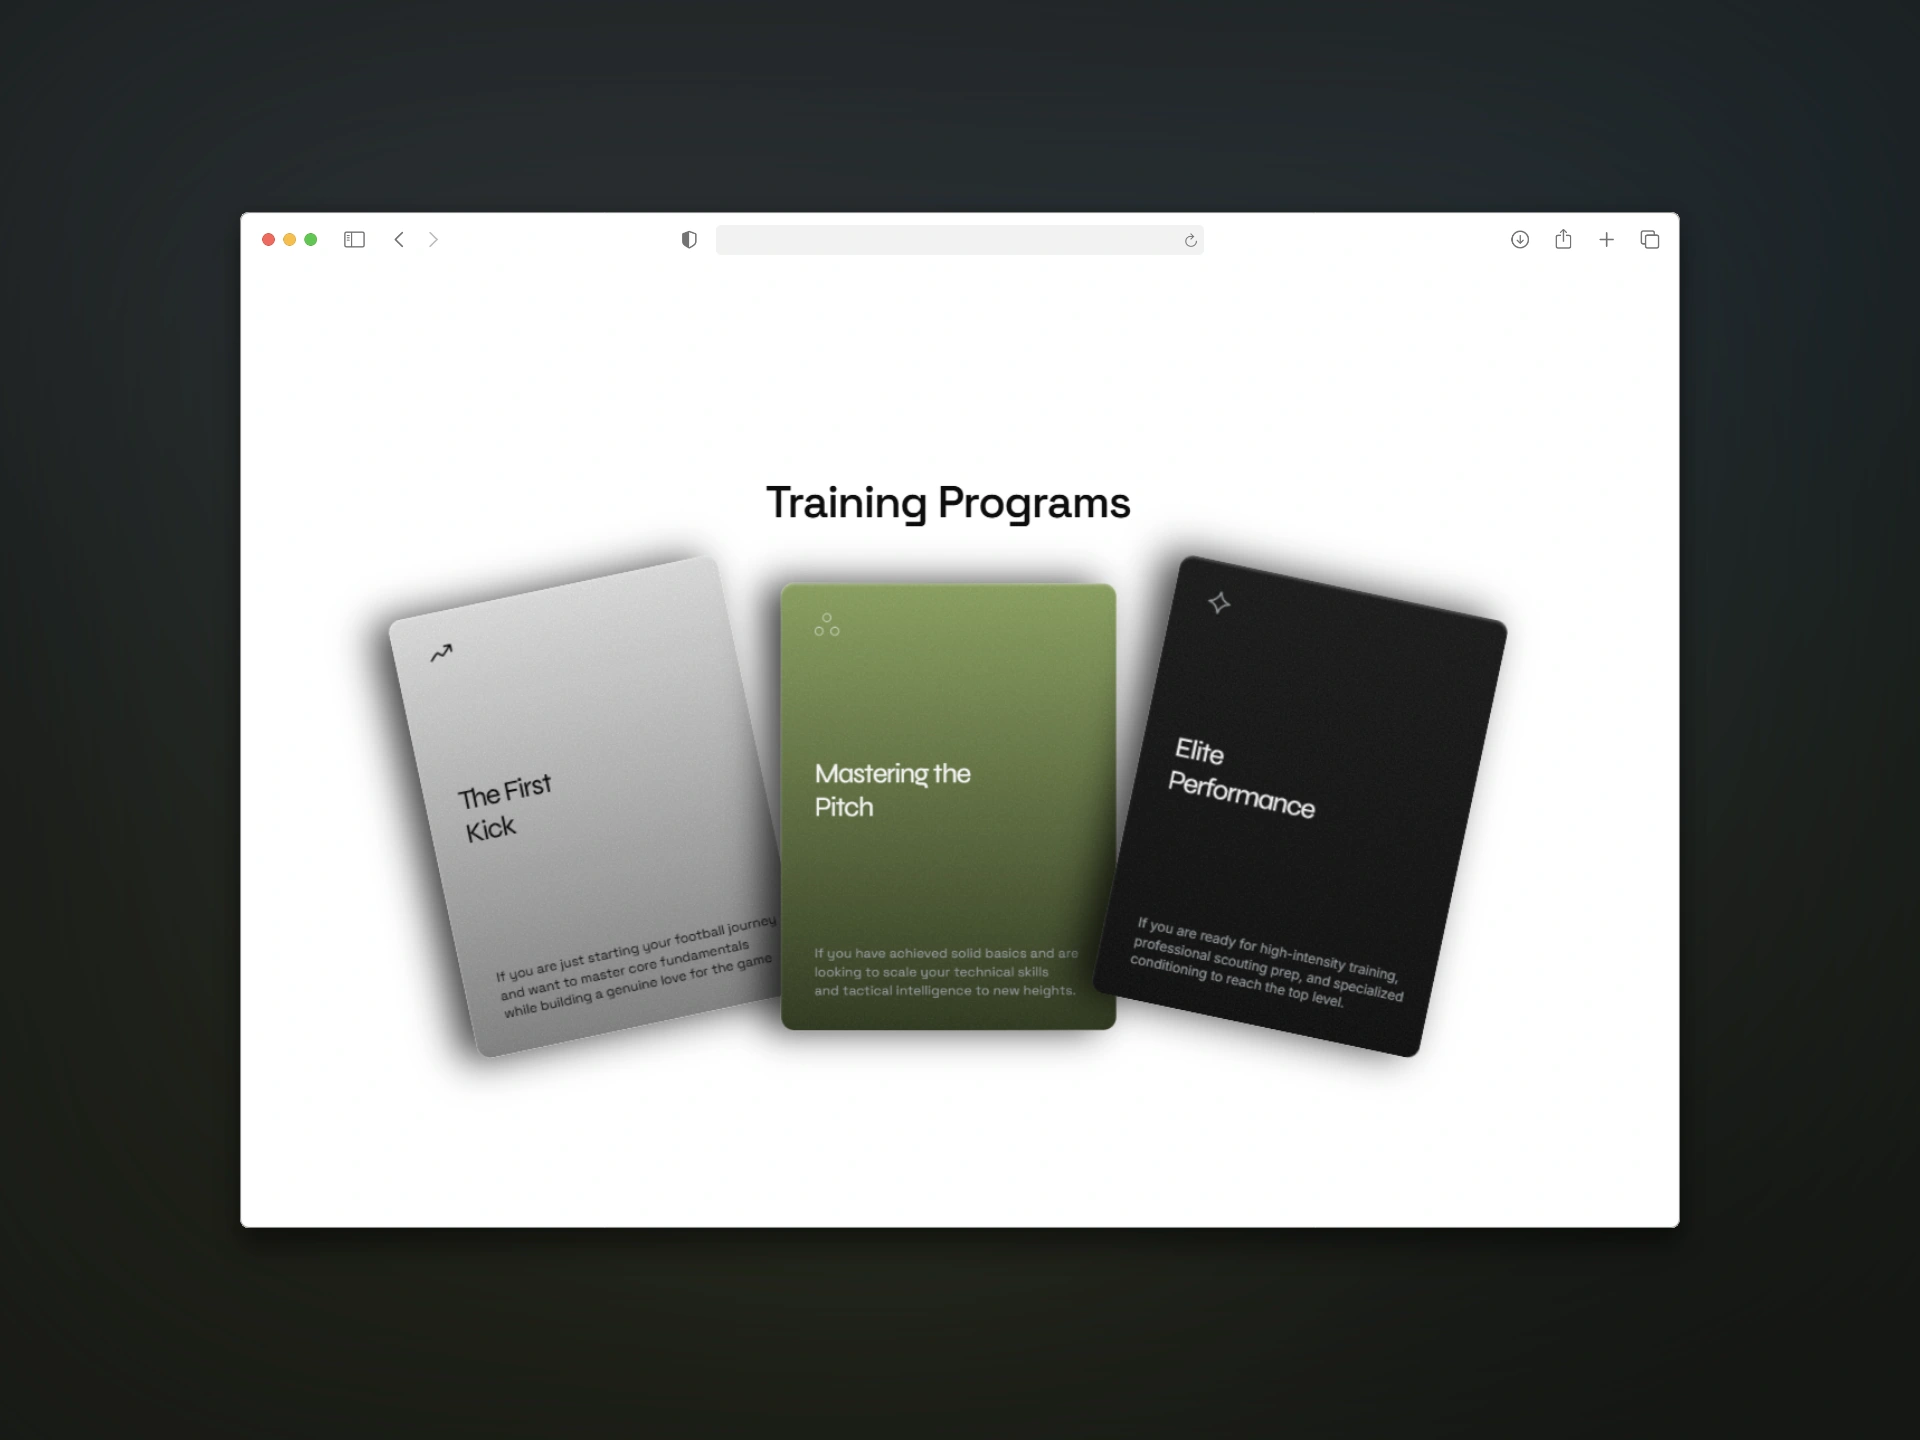This screenshot has height=1440, width=1920.
Task: Click the Training Programs heading
Action: tap(948, 503)
